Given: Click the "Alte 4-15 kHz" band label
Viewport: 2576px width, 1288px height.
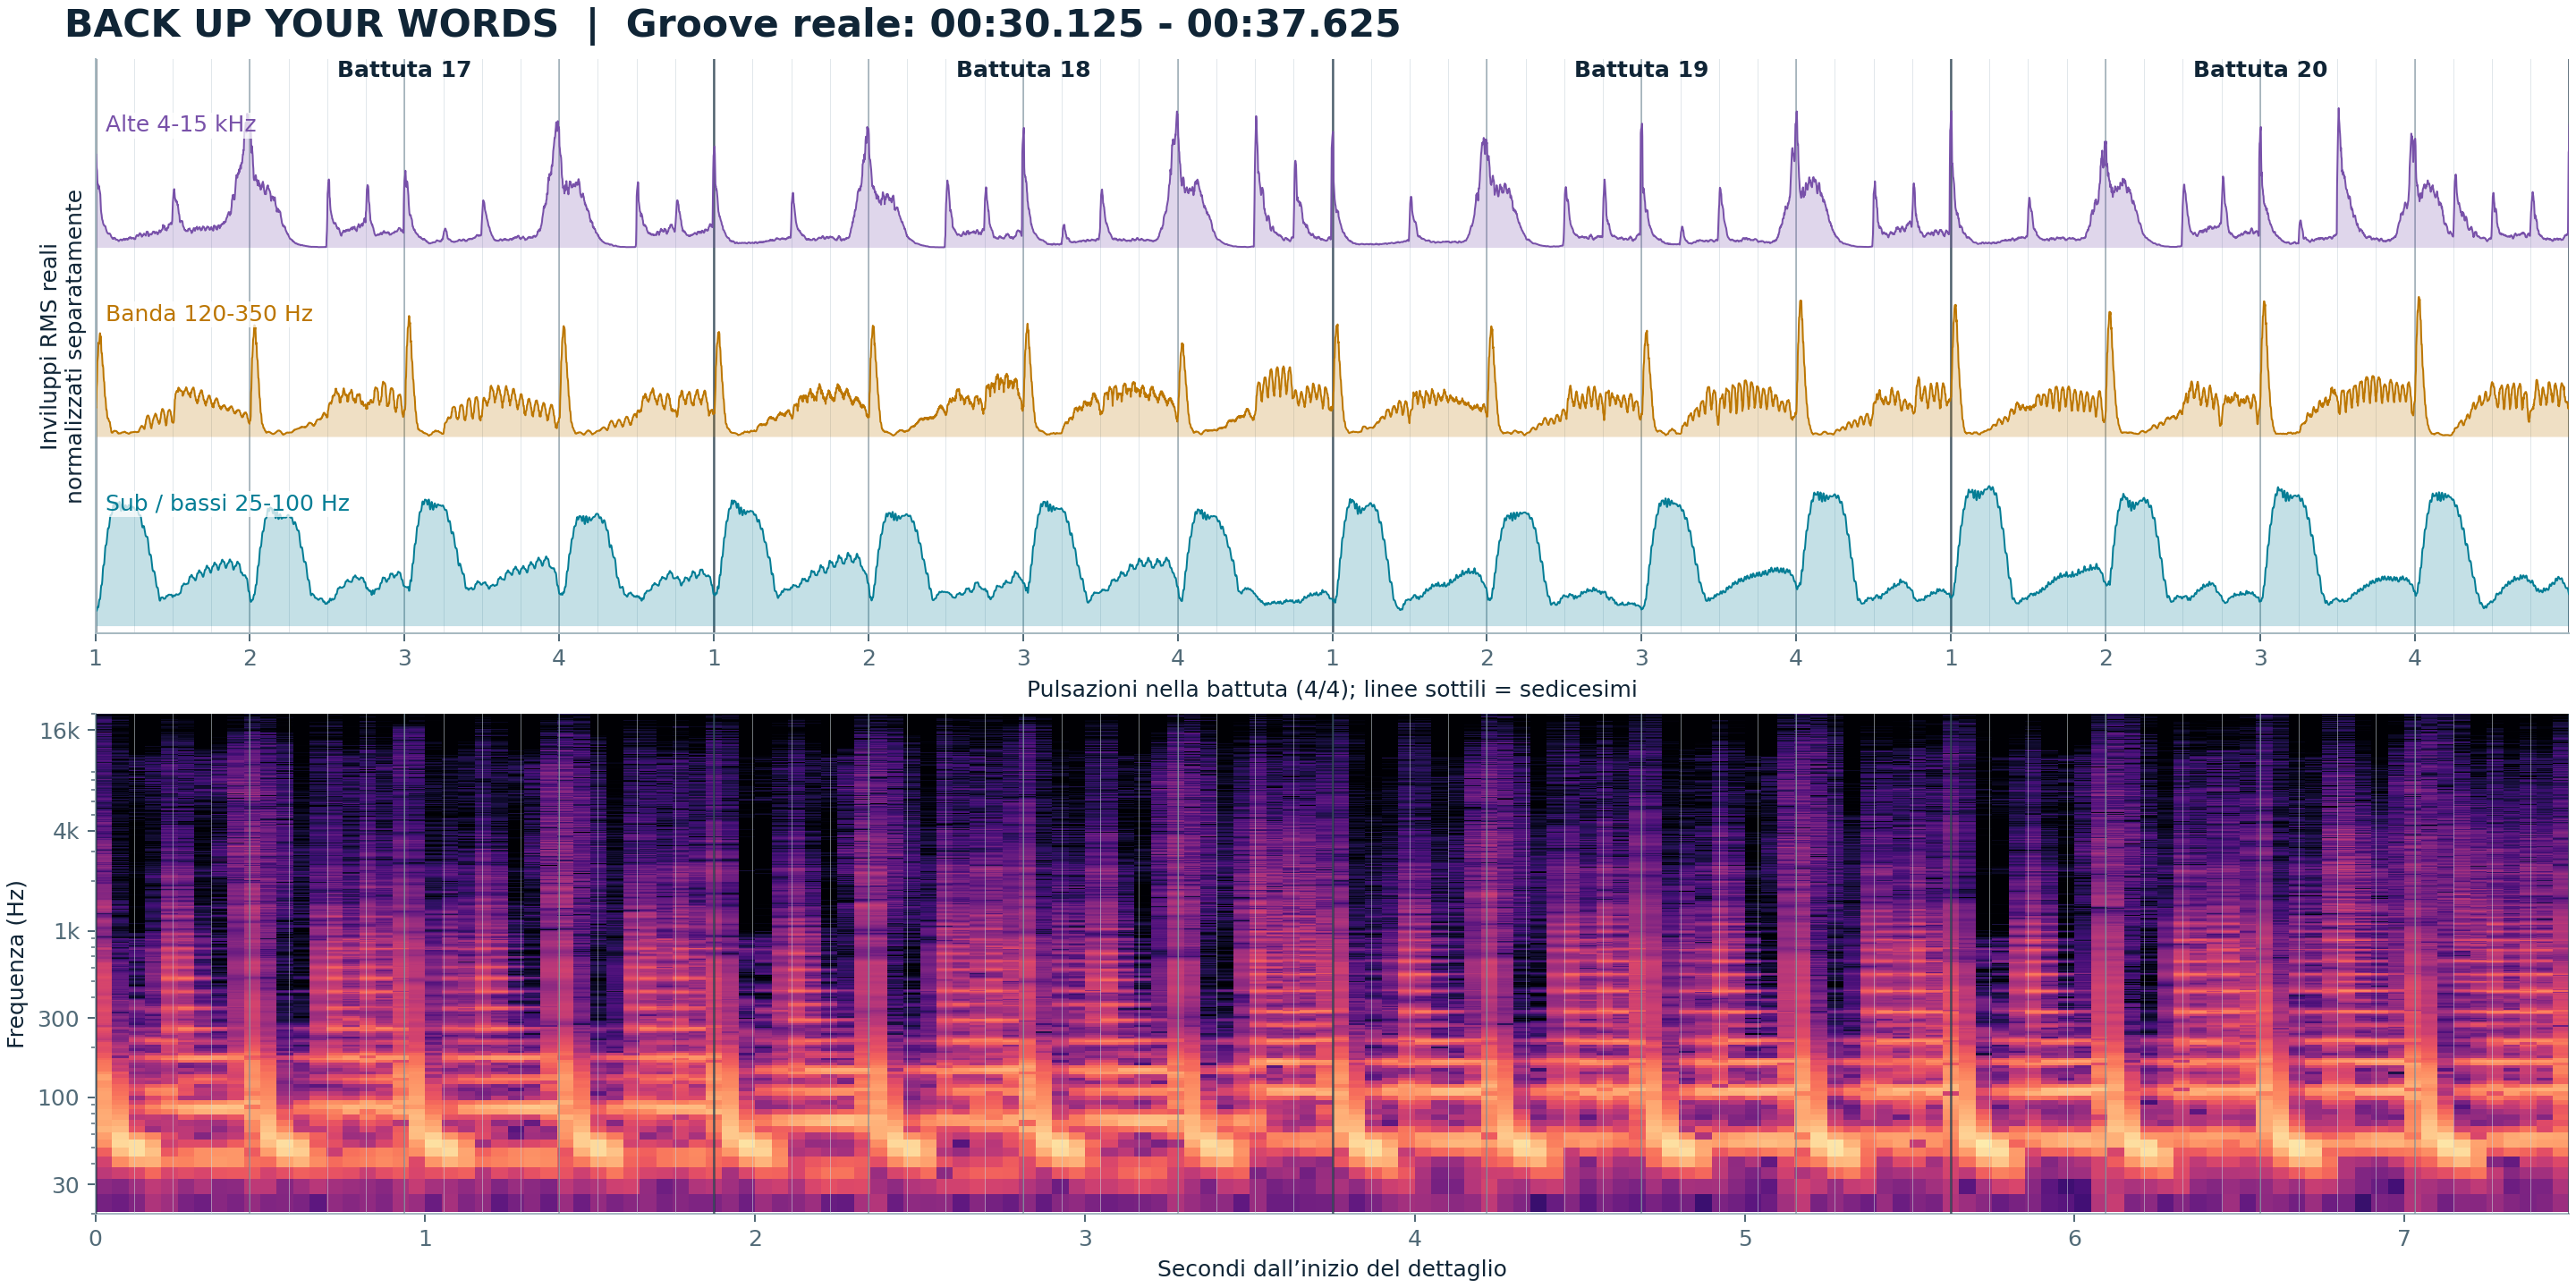Looking at the screenshot, I should coord(181,124).
